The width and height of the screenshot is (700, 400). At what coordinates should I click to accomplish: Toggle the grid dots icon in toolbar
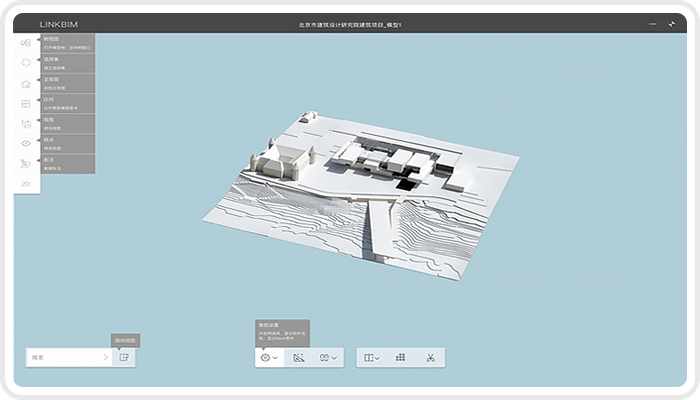pos(400,357)
